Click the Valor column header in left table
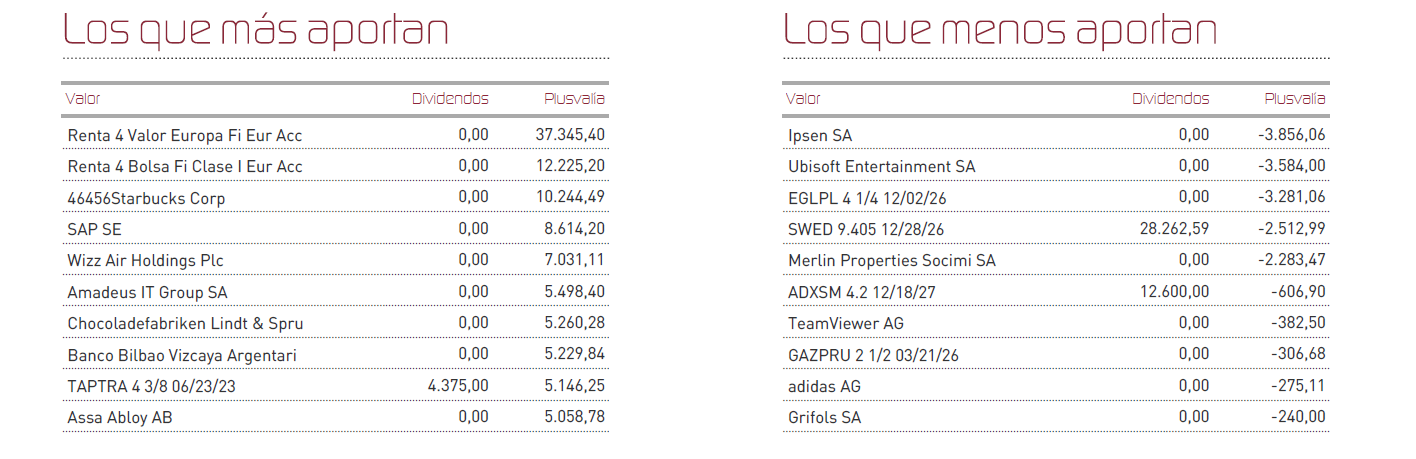Screen dimensions: 1416x459 pyautogui.click(x=83, y=99)
